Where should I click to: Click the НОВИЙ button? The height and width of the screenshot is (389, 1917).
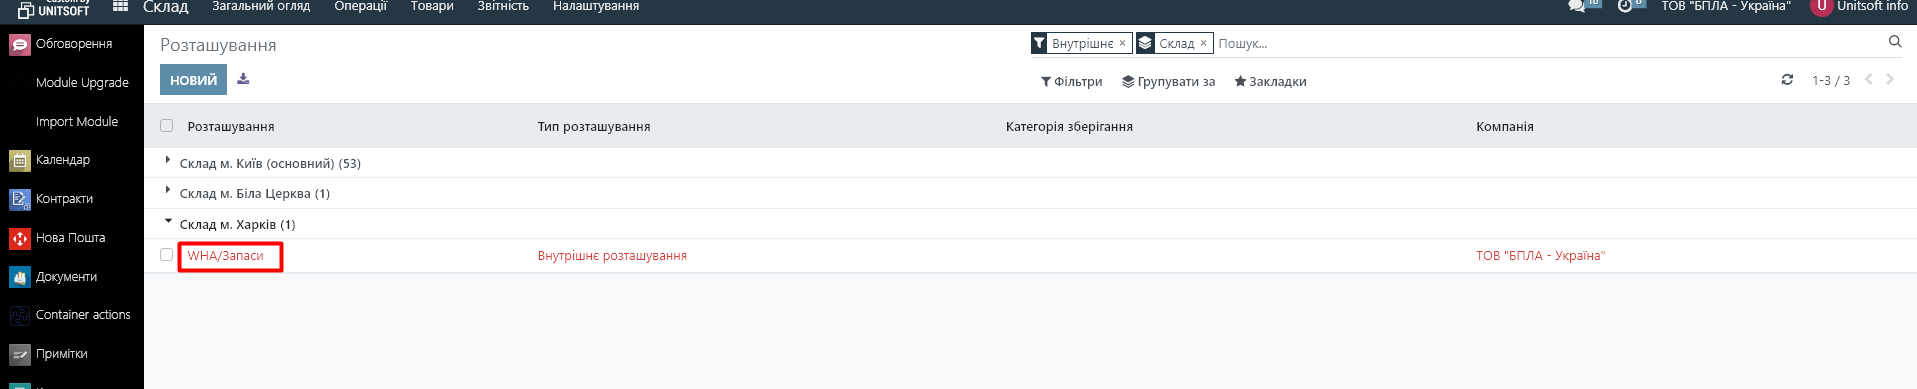point(193,80)
